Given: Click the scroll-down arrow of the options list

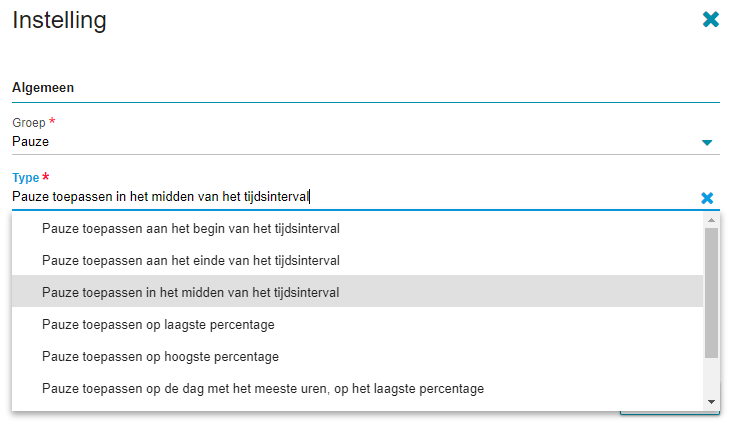Looking at the screenshot, I should [x=711, y=402].
